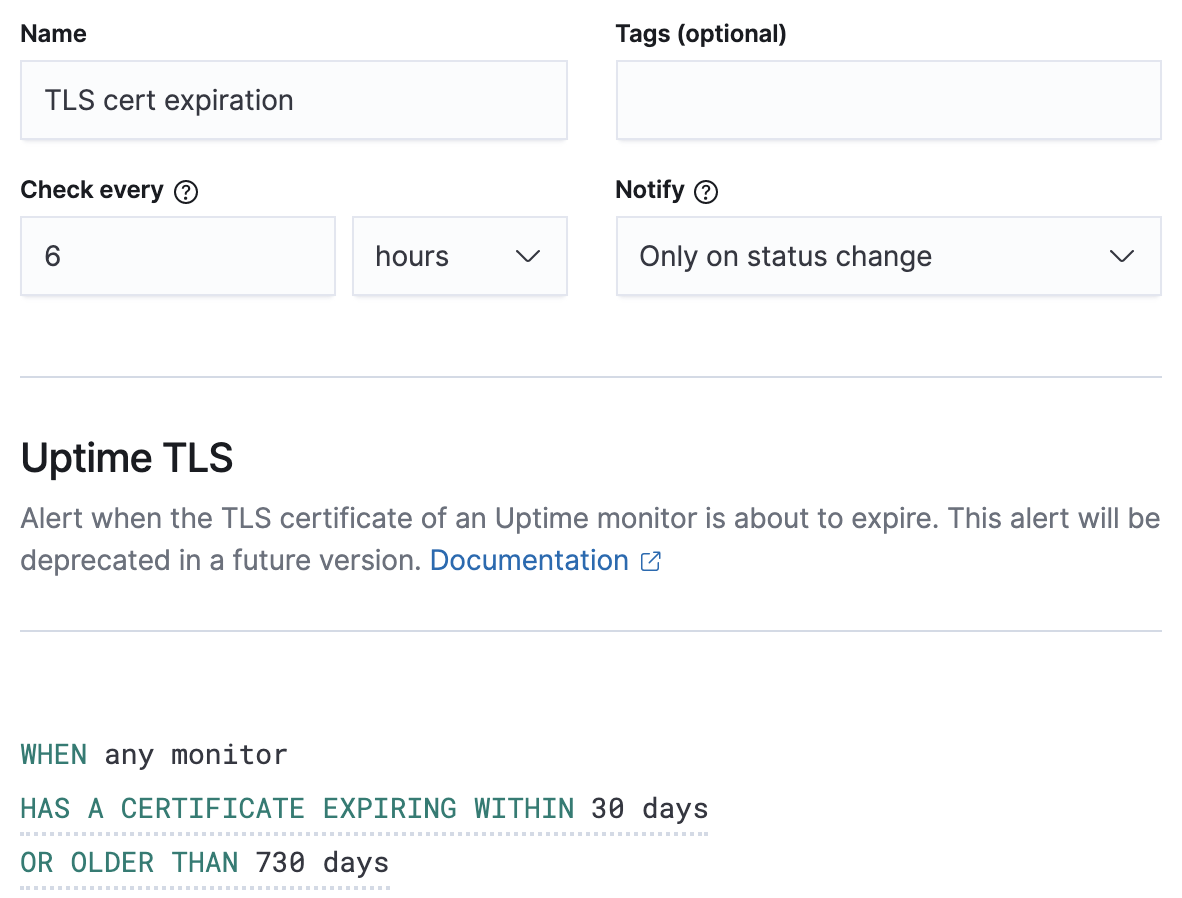Screen dimensions: 1182x898
Task: Click the 'Uptime TLS' heading
Action: pos(127,458)
